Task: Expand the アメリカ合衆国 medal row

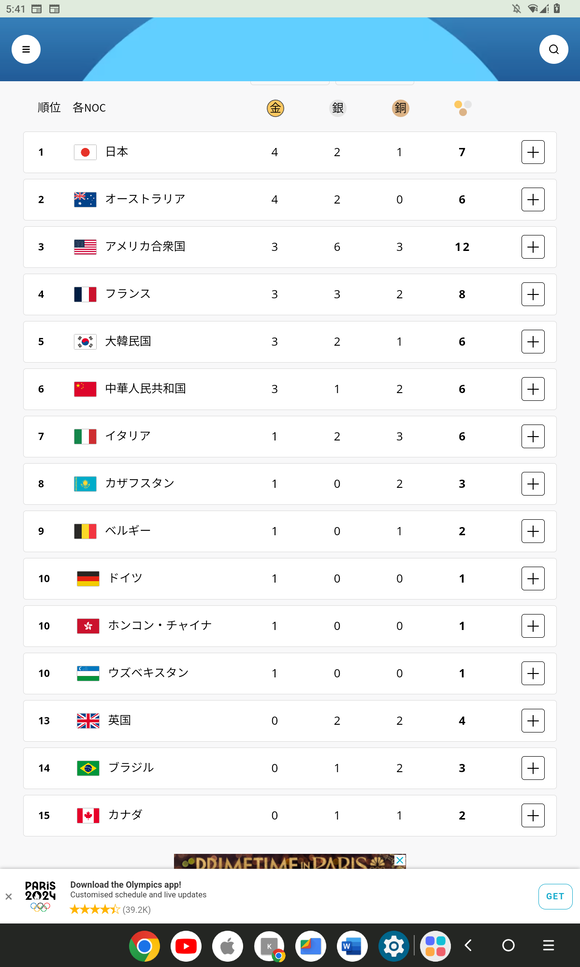Action: (532, 246)
